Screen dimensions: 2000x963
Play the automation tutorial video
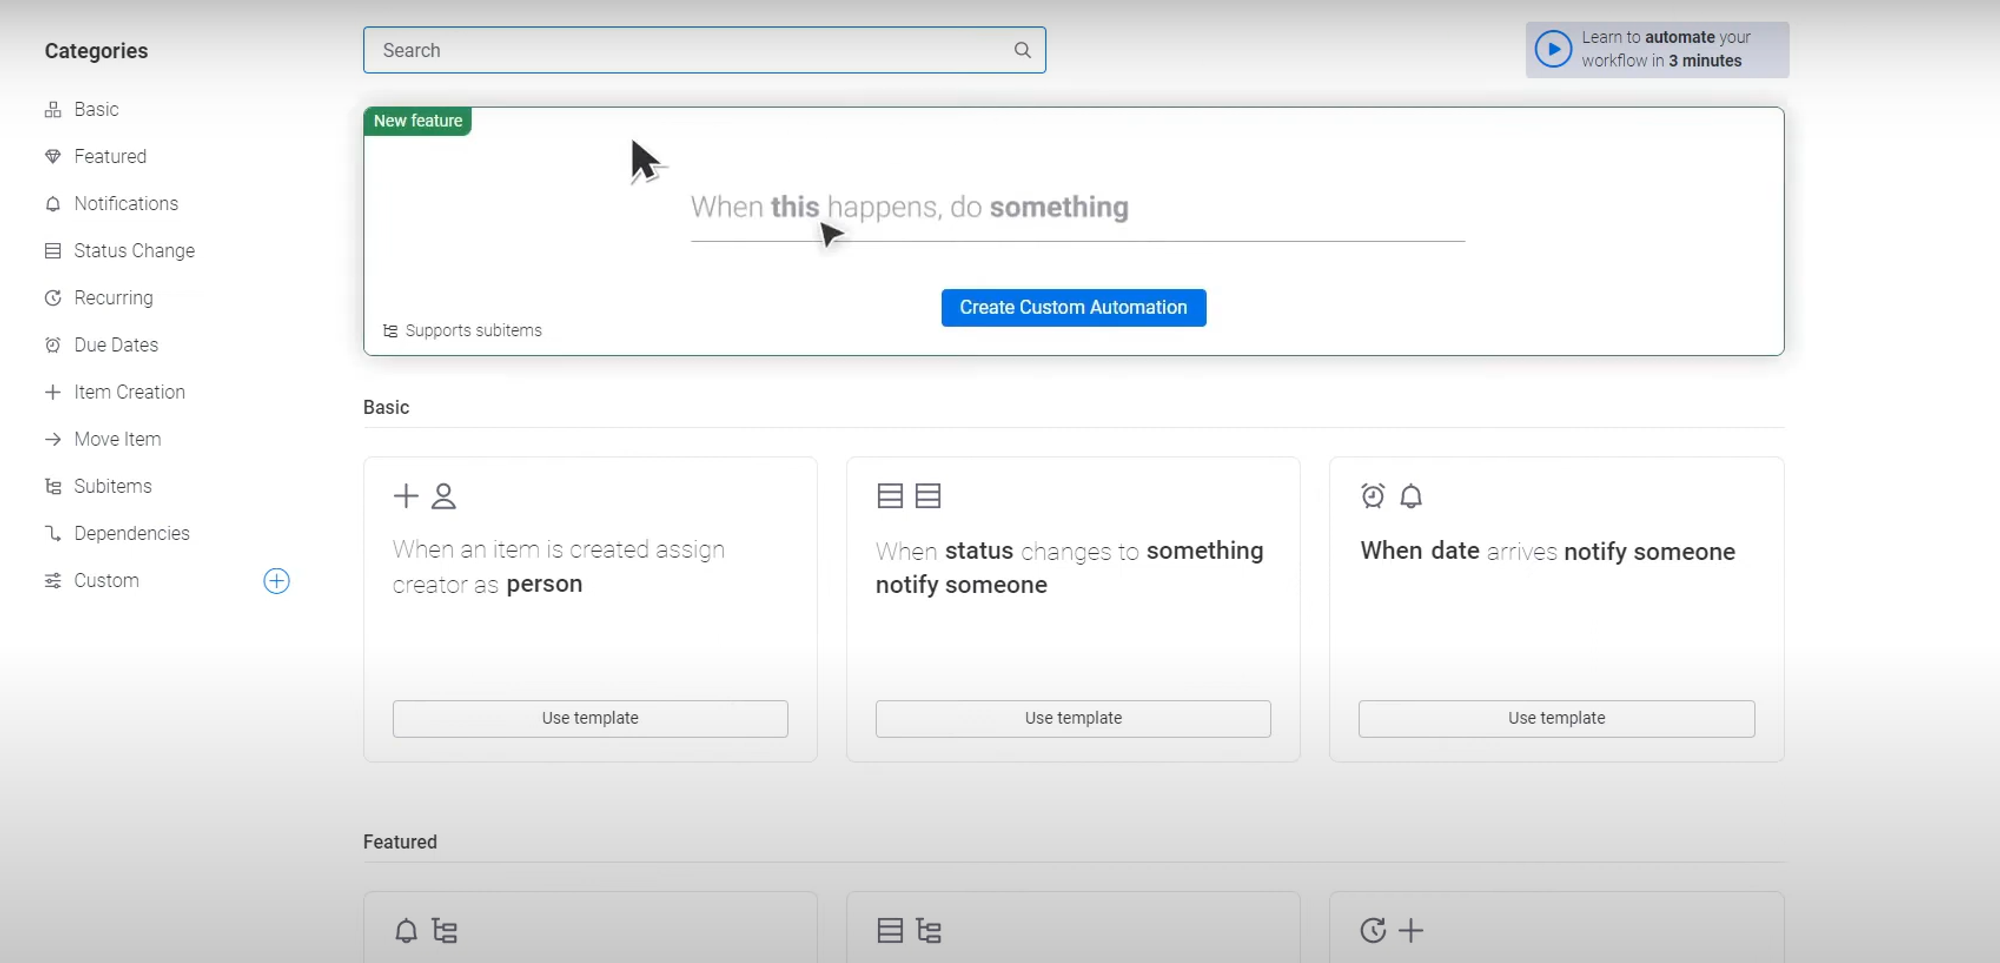tap(1553, 49)
